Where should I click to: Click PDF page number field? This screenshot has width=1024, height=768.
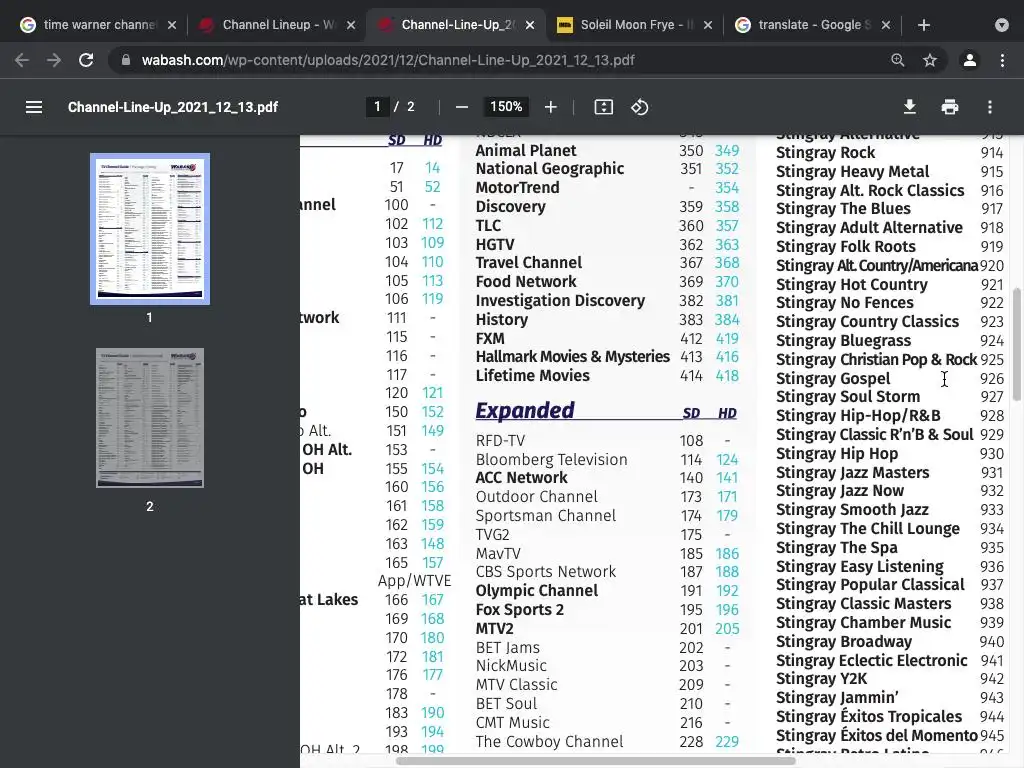377,106
